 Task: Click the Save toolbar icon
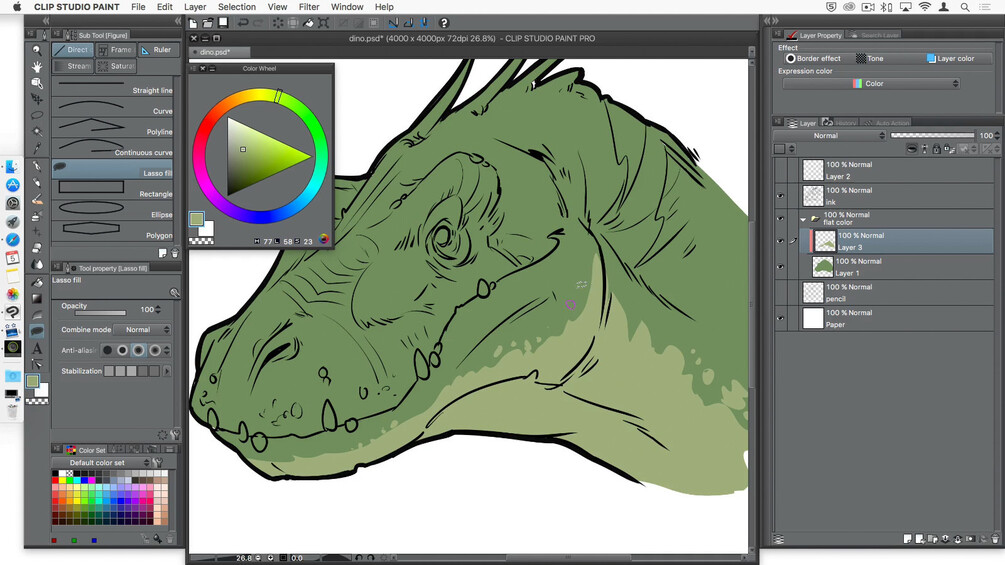pos(223,23)
